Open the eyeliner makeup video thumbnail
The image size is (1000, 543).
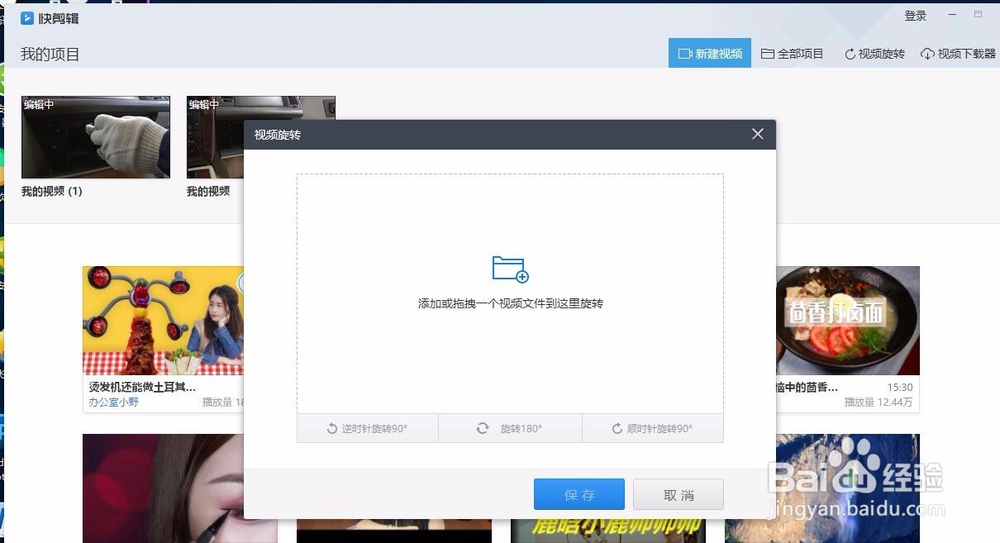click(163, 488)
